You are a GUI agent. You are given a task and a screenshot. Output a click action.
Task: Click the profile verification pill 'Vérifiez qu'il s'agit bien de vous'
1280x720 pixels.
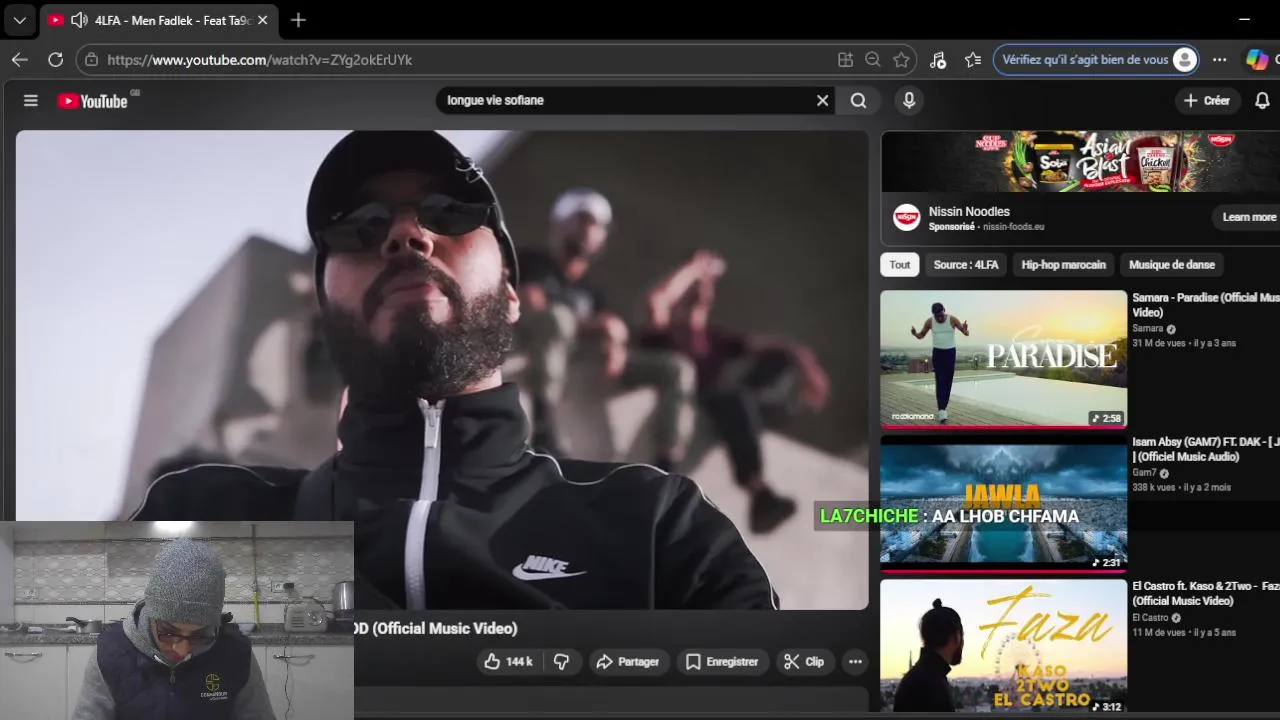point(1097,60)
